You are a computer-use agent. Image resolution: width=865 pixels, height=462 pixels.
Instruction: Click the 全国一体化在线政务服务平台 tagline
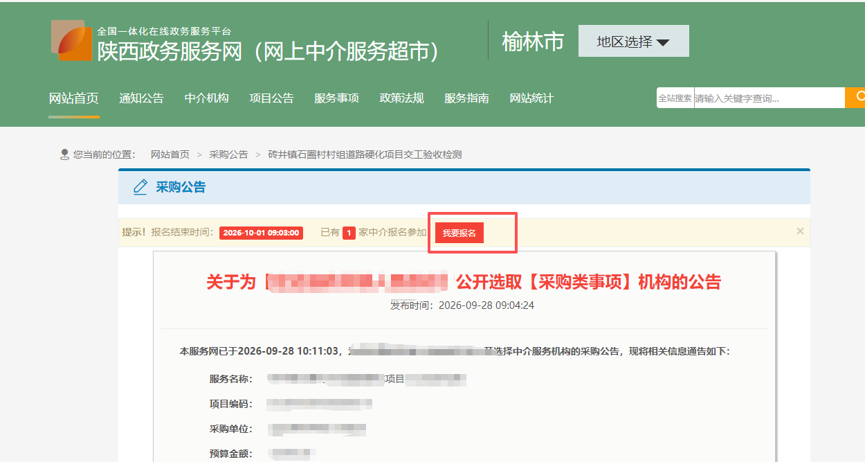(164, 31)
